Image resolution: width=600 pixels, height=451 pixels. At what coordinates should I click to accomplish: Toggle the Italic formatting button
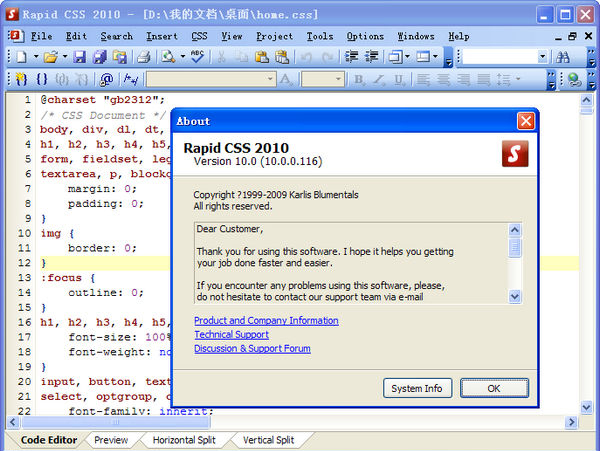coord(379,79)
